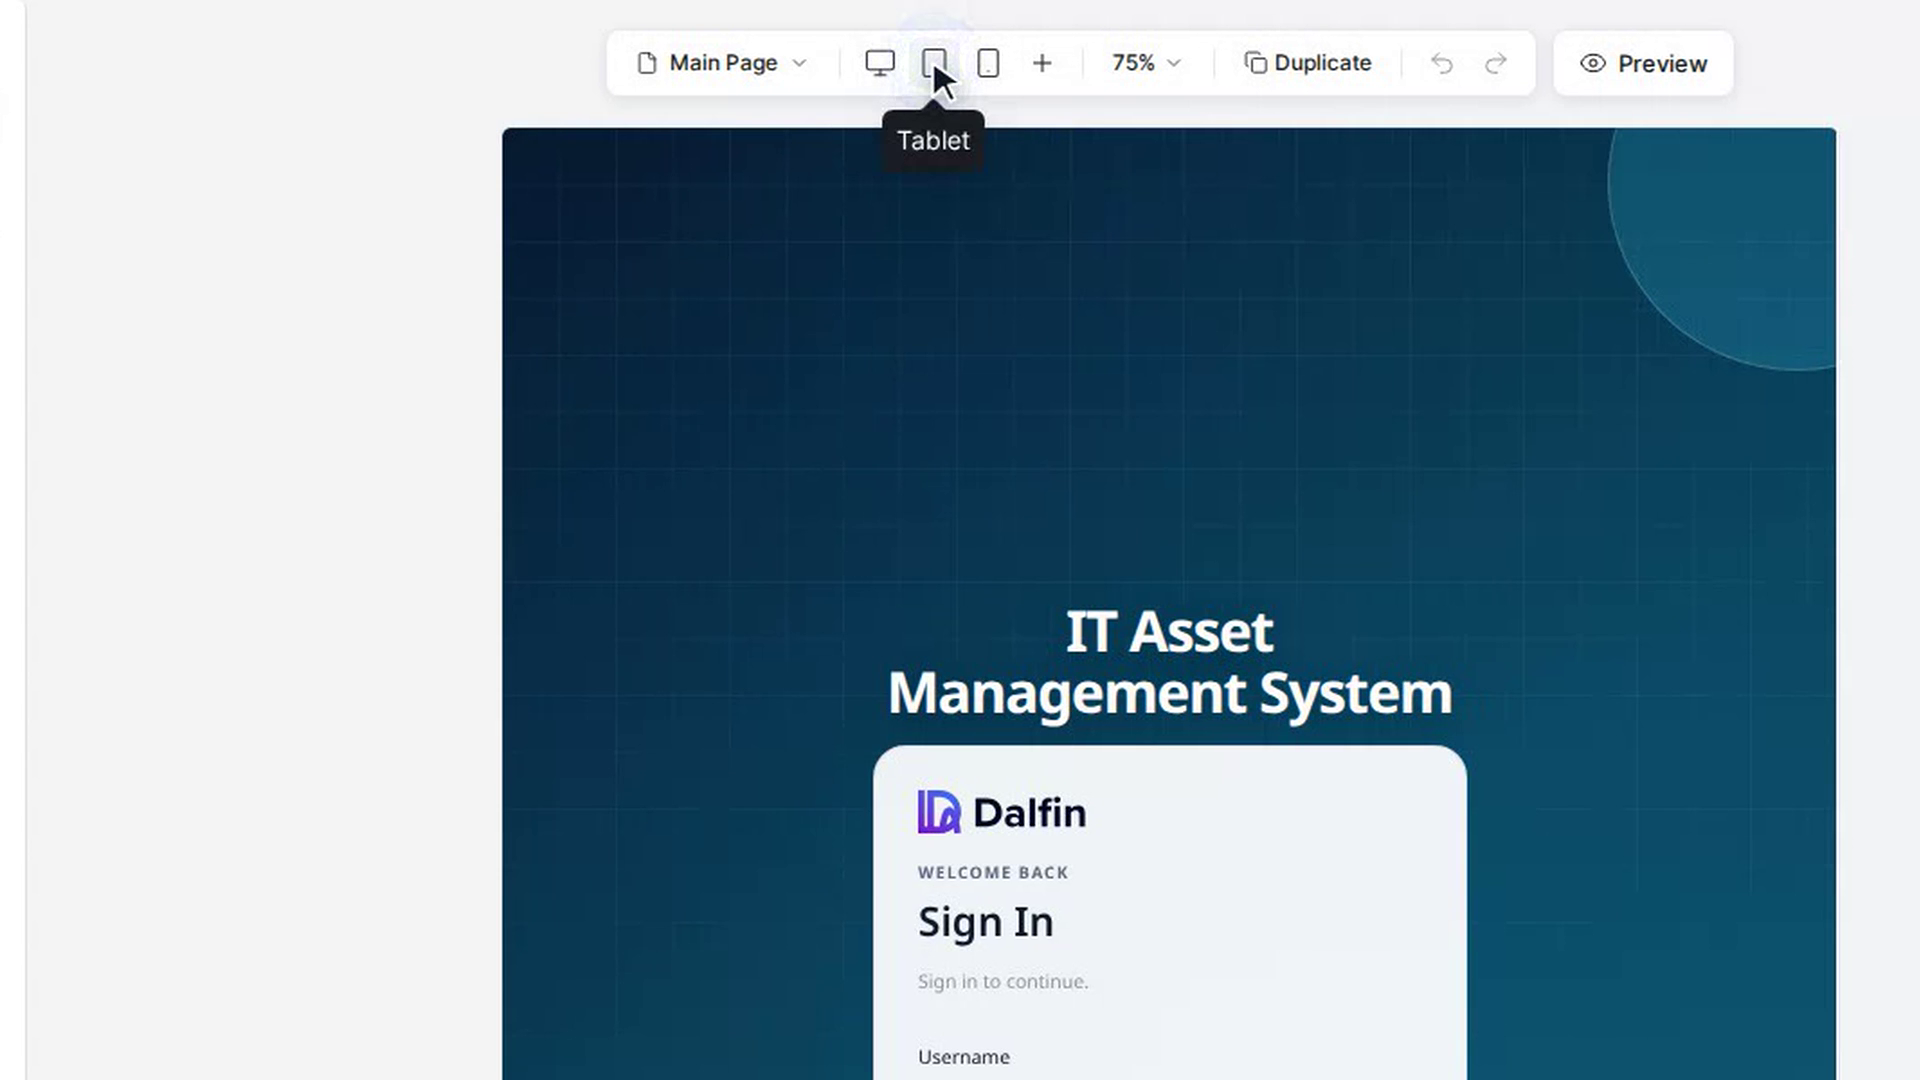Add a new breakpoint with plus icon
The image size is (1920, 1080).
pyautogui.click(x=1042, y=63)
